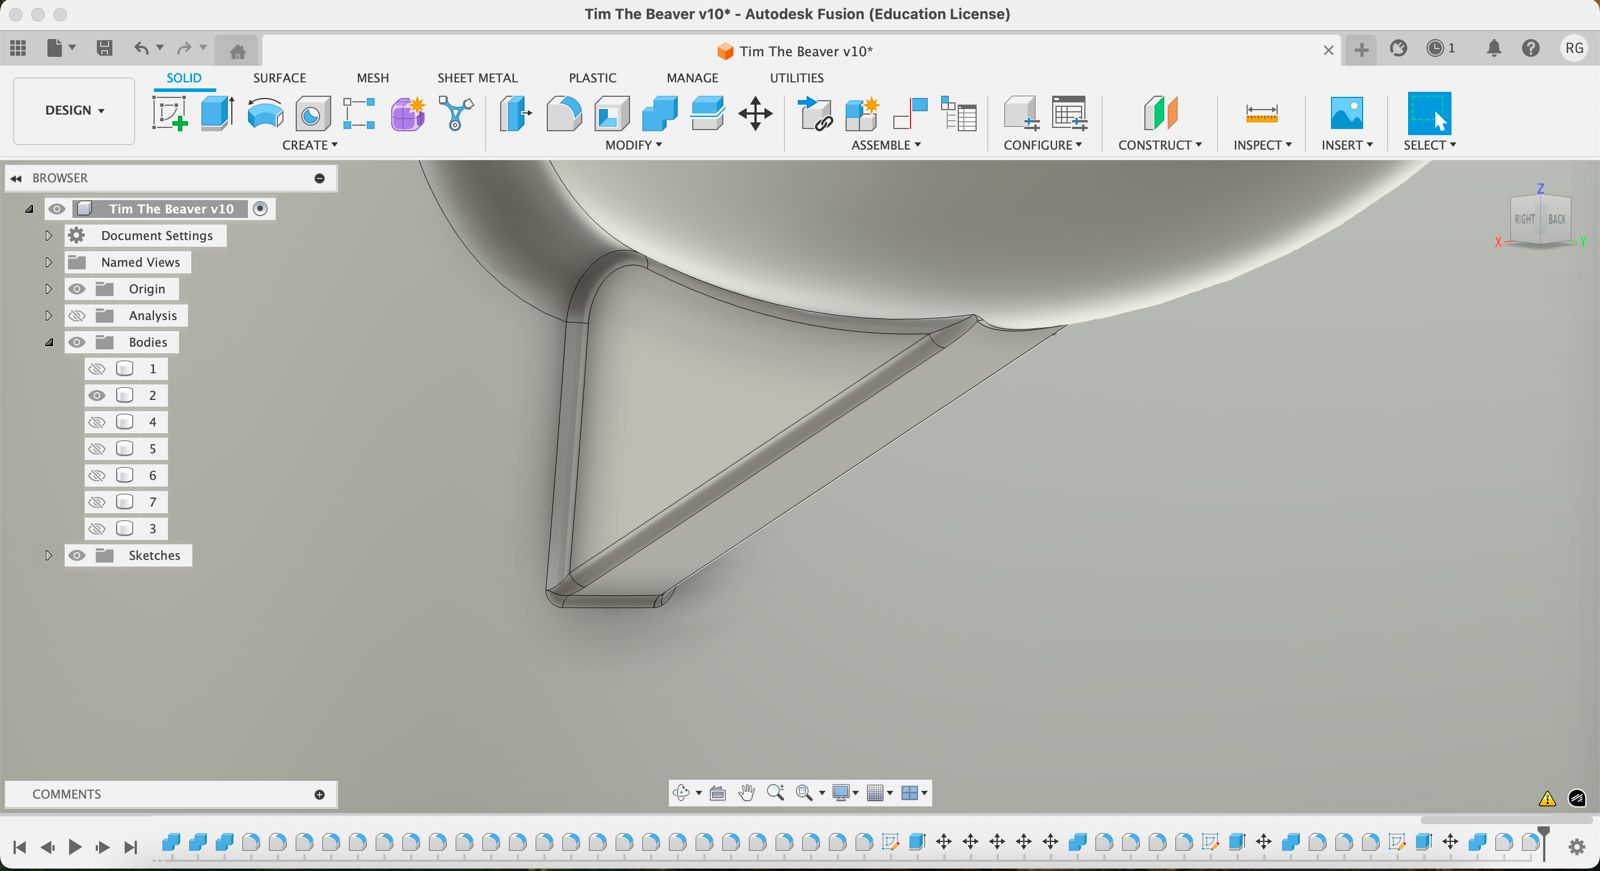Open the CONSTRUCT menu
Image resolution: width=1600 pixels, height=871 pixels.
click(x=1159, y=145)
